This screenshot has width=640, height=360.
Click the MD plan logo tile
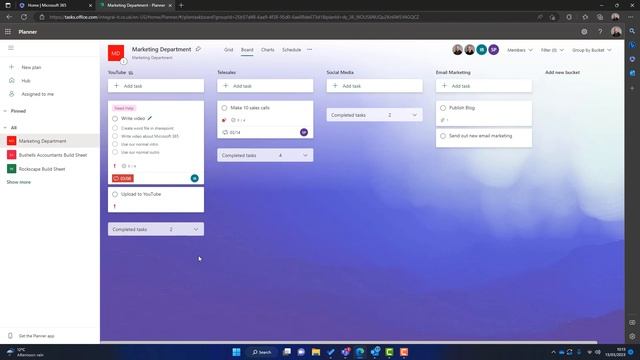click(116, 53)
